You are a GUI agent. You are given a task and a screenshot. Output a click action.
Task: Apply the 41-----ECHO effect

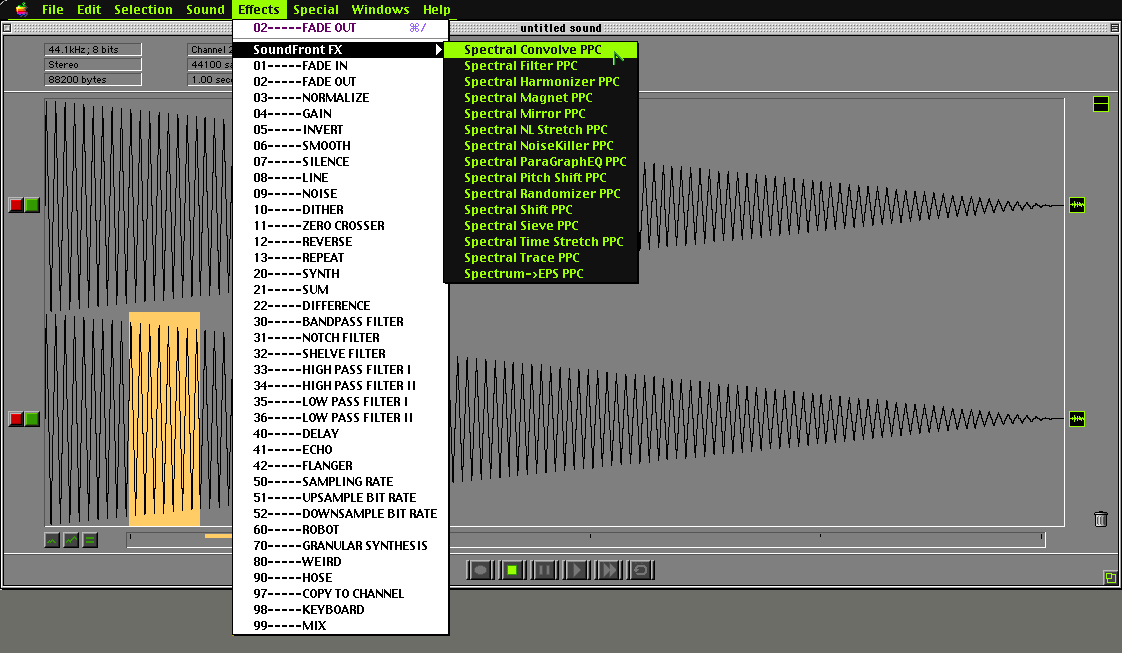(x=341, y=450)
